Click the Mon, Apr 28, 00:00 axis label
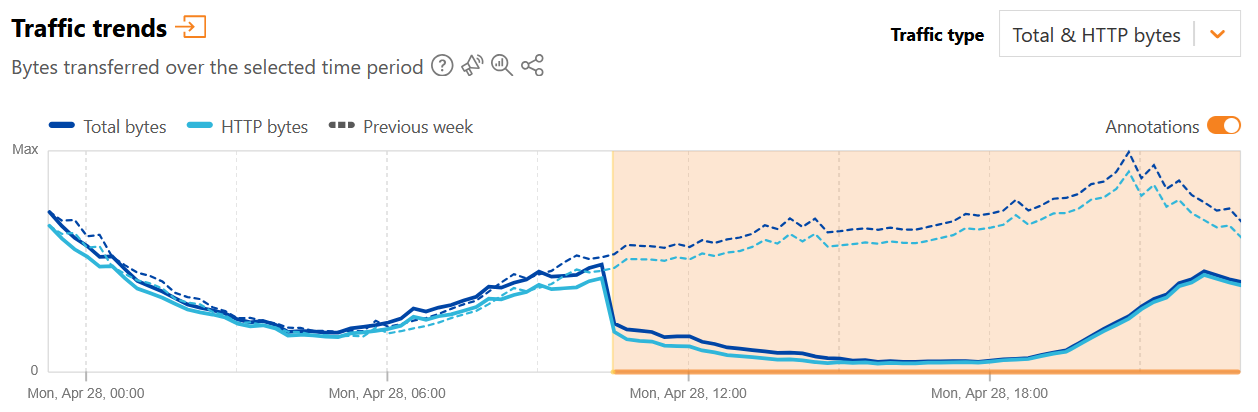The image size is (1258, 412). [x=86, y=393]
